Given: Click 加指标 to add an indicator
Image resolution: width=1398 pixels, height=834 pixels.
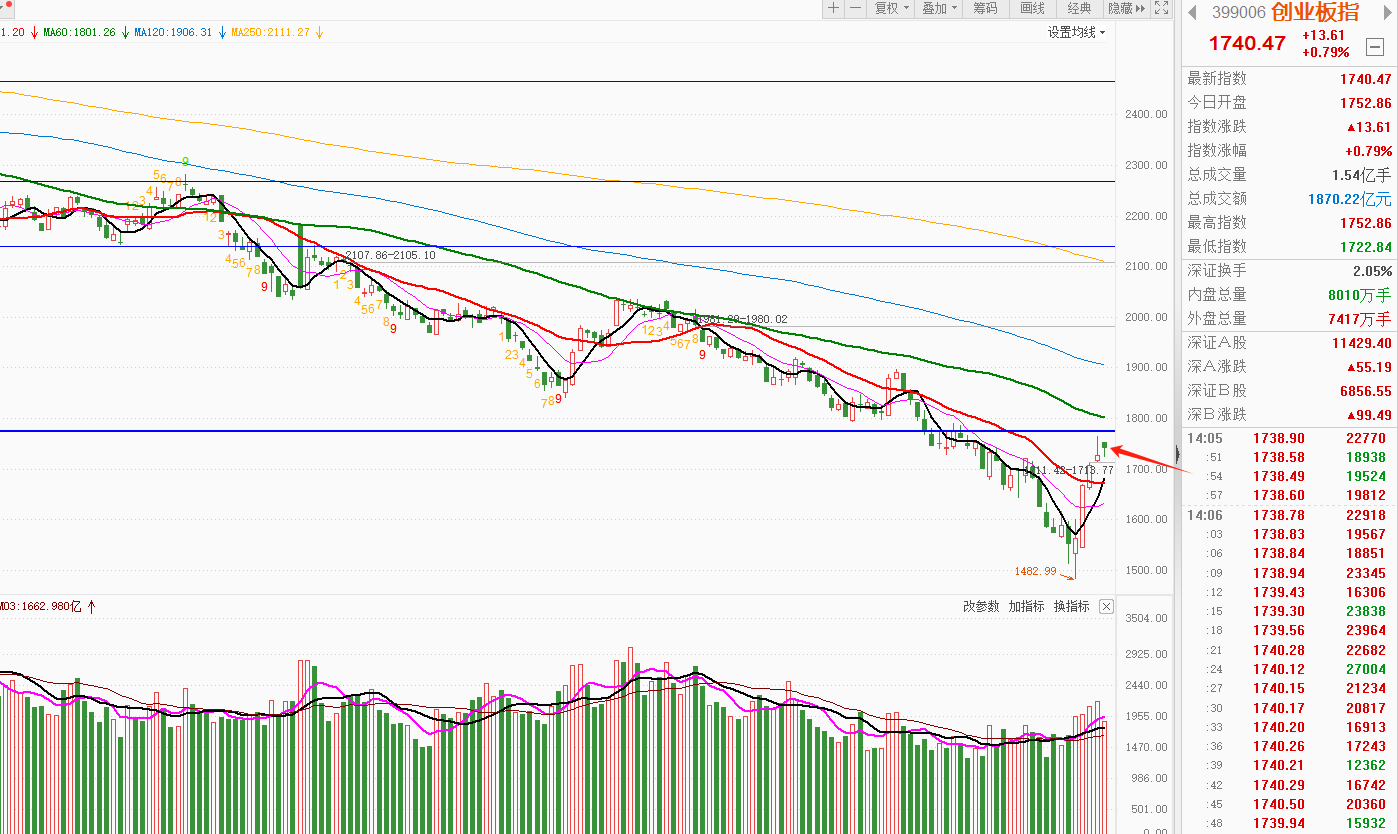Looking at the screenshot, I should click(x=1026, y=607).
